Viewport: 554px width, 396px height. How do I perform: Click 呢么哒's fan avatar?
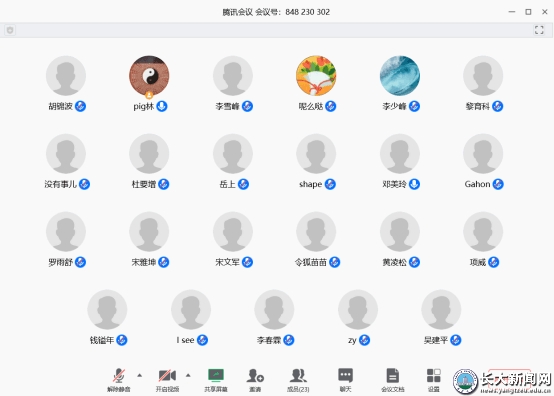point(316,76)
